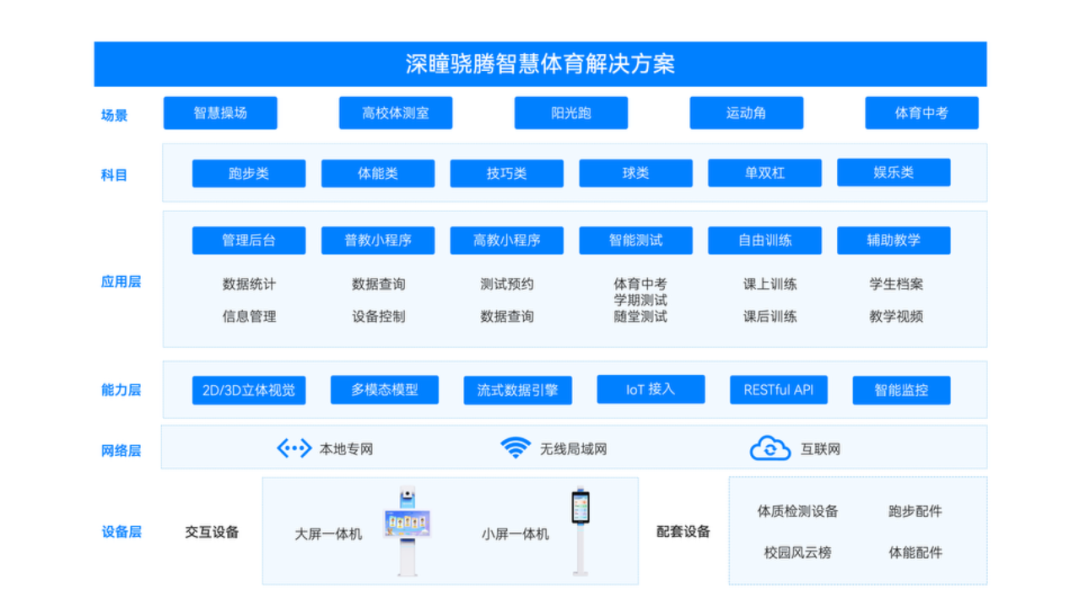Open the 管理后台 application block
This screenshot has width=1080, height=608.
(249, 240)
